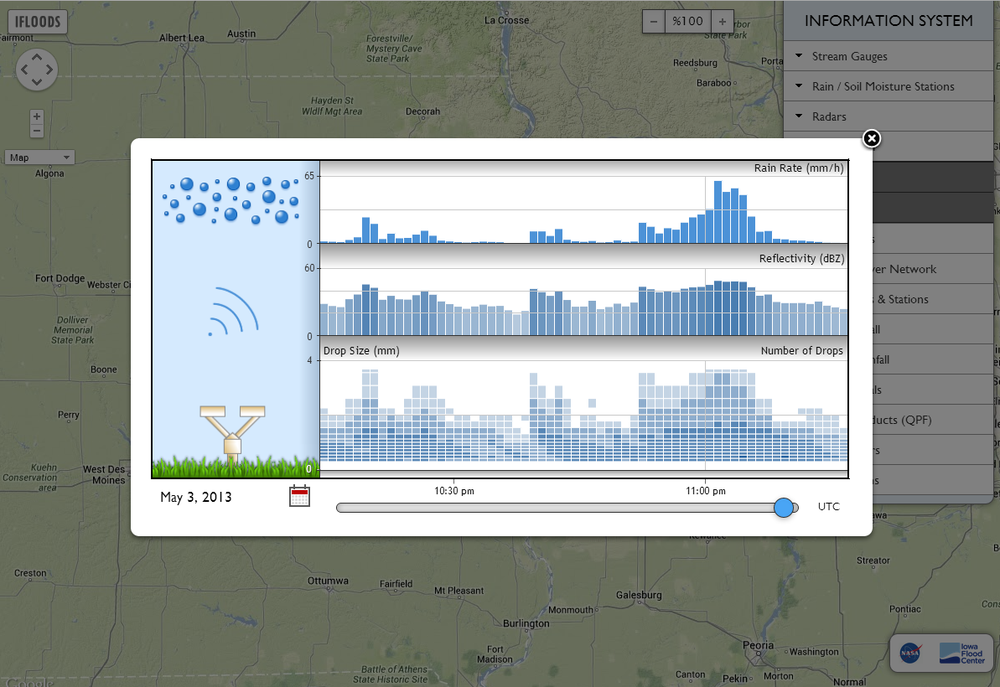Expand the Radars section
Image resolution: width=1000 pixels, height=687 pixels.
pos(829,117)
